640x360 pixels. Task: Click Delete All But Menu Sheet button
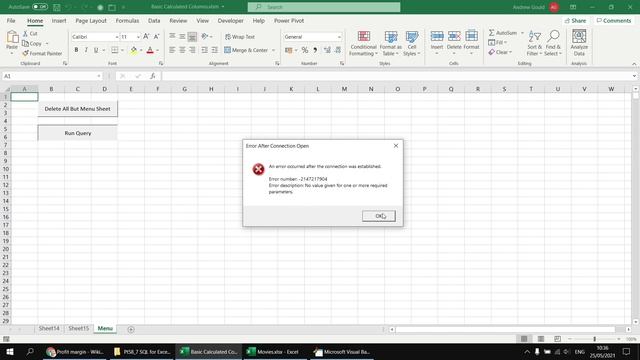(78, 109)
